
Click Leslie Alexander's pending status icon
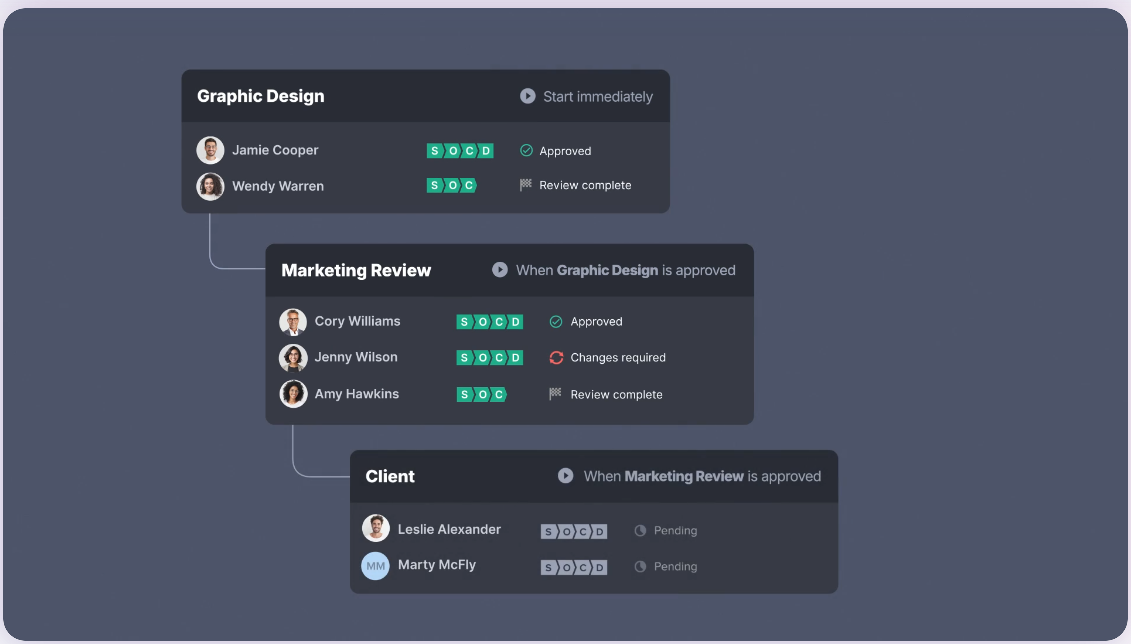(x=640, y=531)
